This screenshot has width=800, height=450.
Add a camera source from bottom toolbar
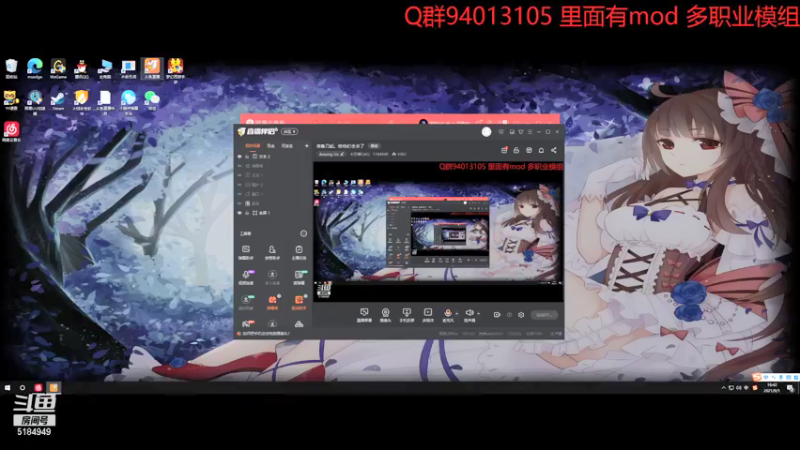click(385, 315)
